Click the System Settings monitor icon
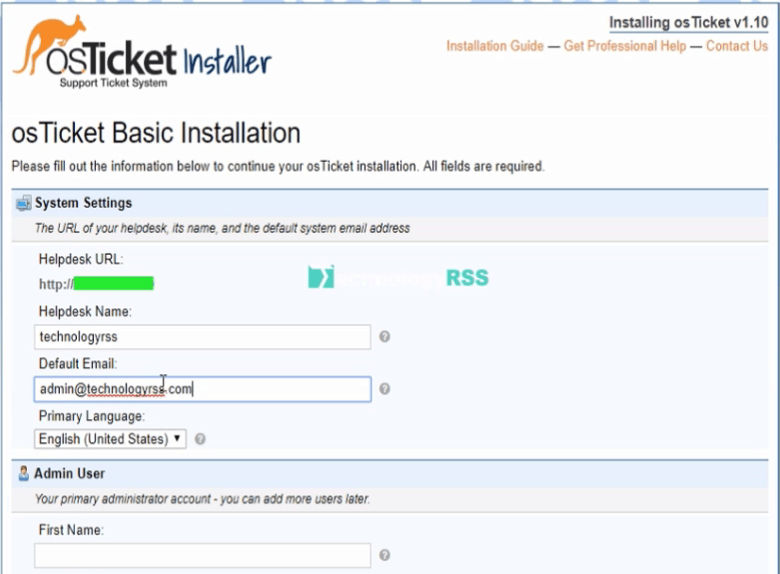This screenshot has height=574, width=780. tap(23, 203)
